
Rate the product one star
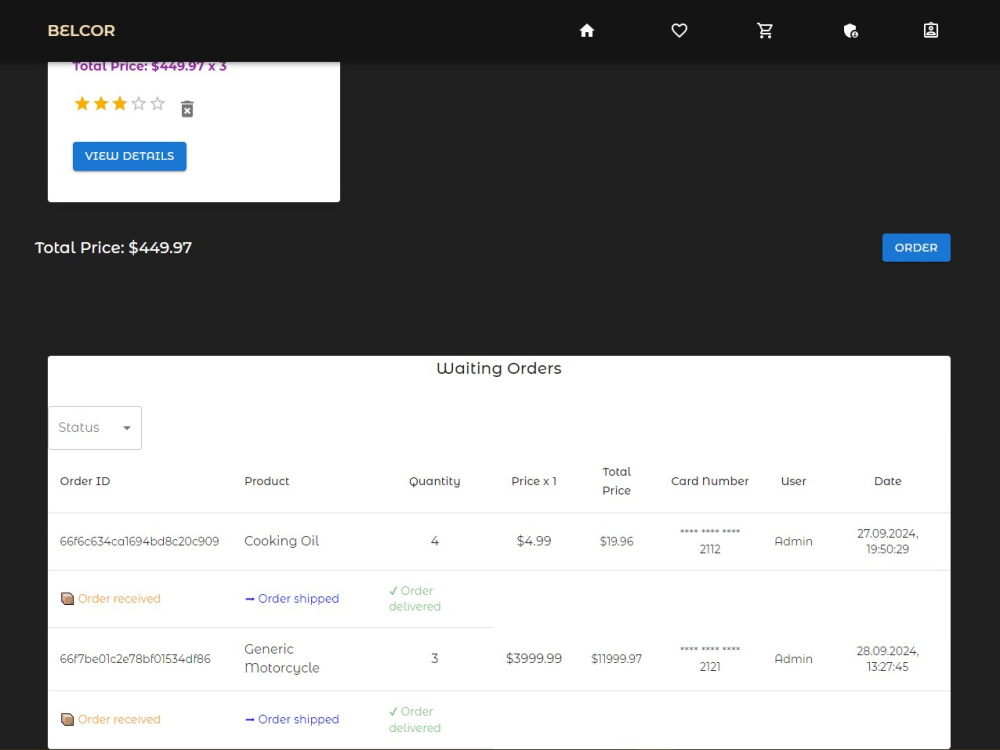point(82,103)
